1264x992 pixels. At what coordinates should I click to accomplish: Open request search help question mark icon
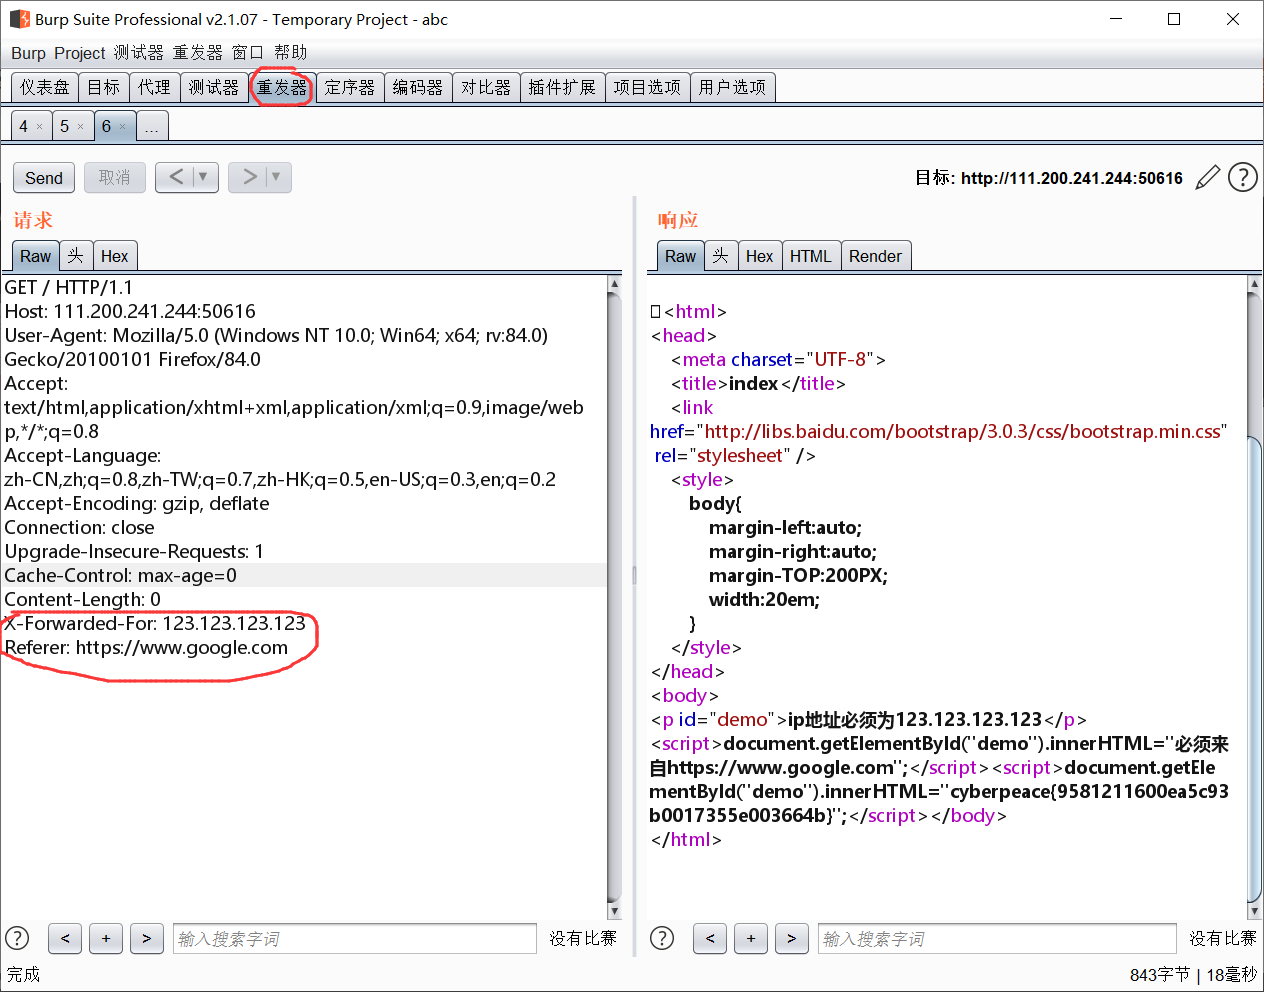point(17,938)
